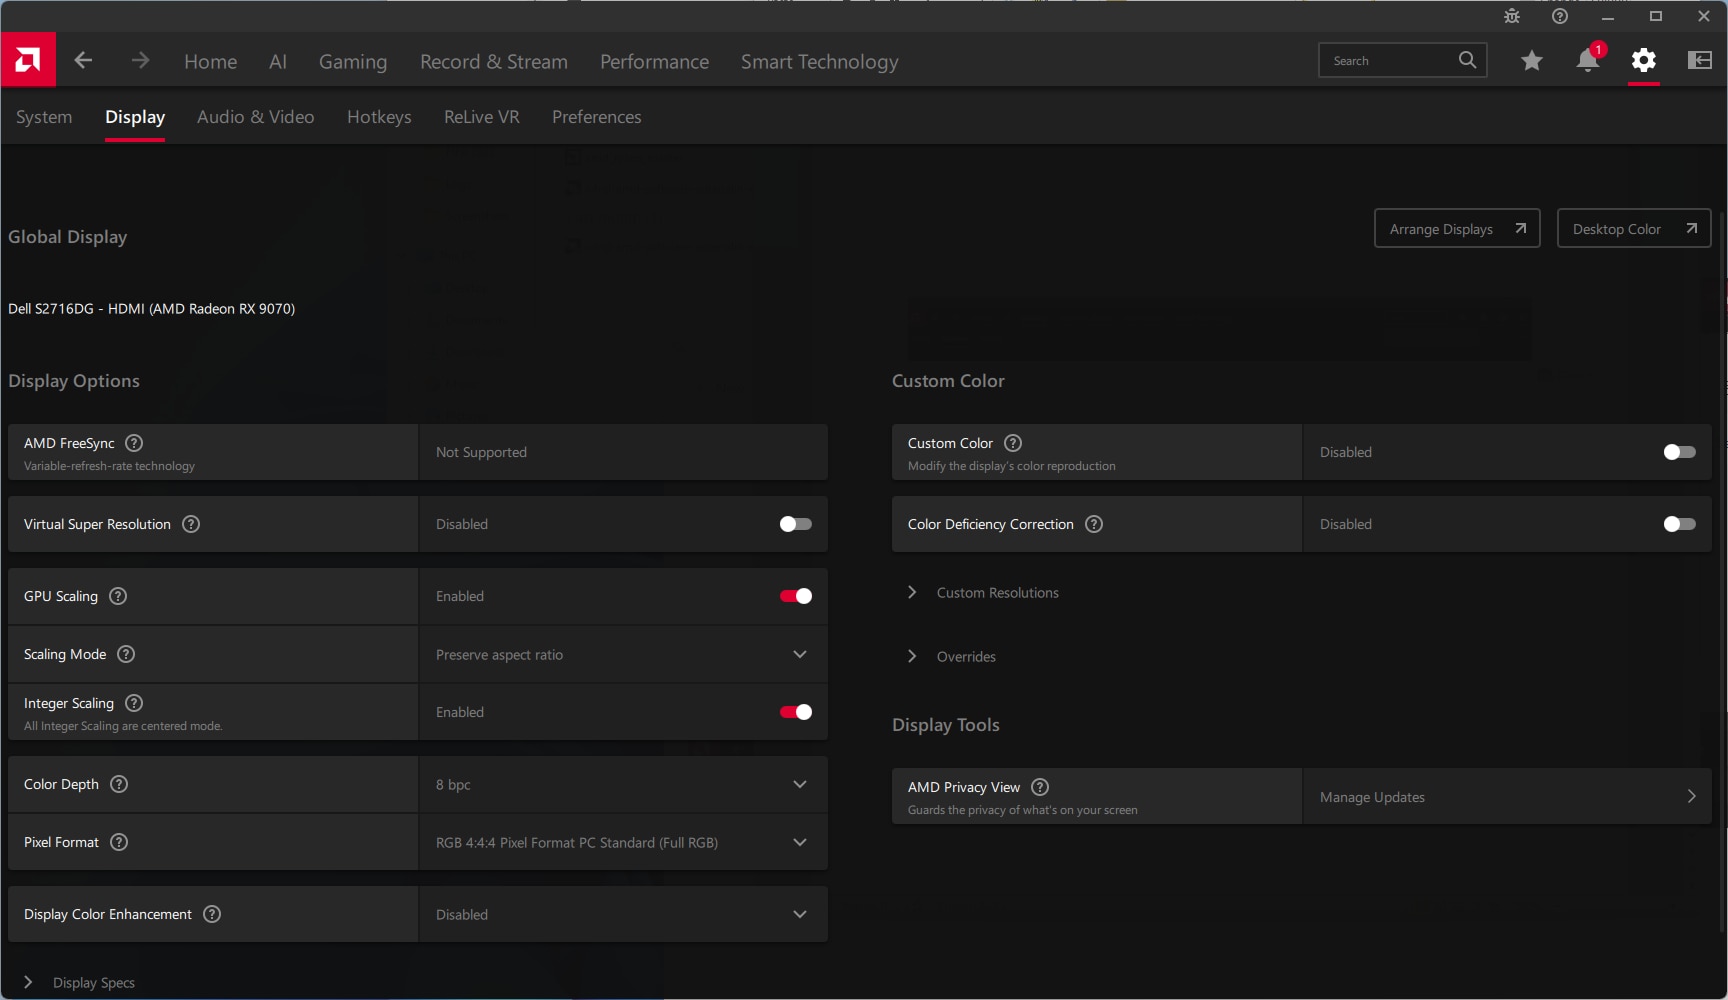The image size is (1728, 1000).
Task: Switch to Audio & Video tab
Action: coord(255,117)
